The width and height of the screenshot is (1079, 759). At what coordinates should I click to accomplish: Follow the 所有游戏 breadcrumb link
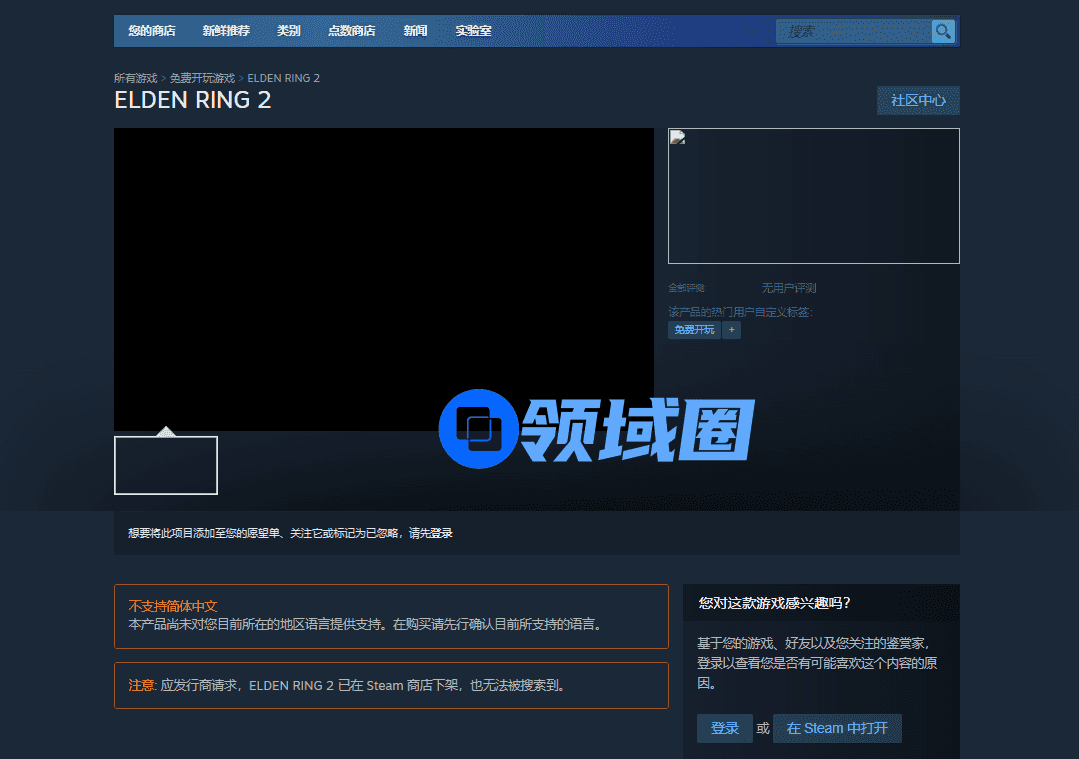point(135,78)
